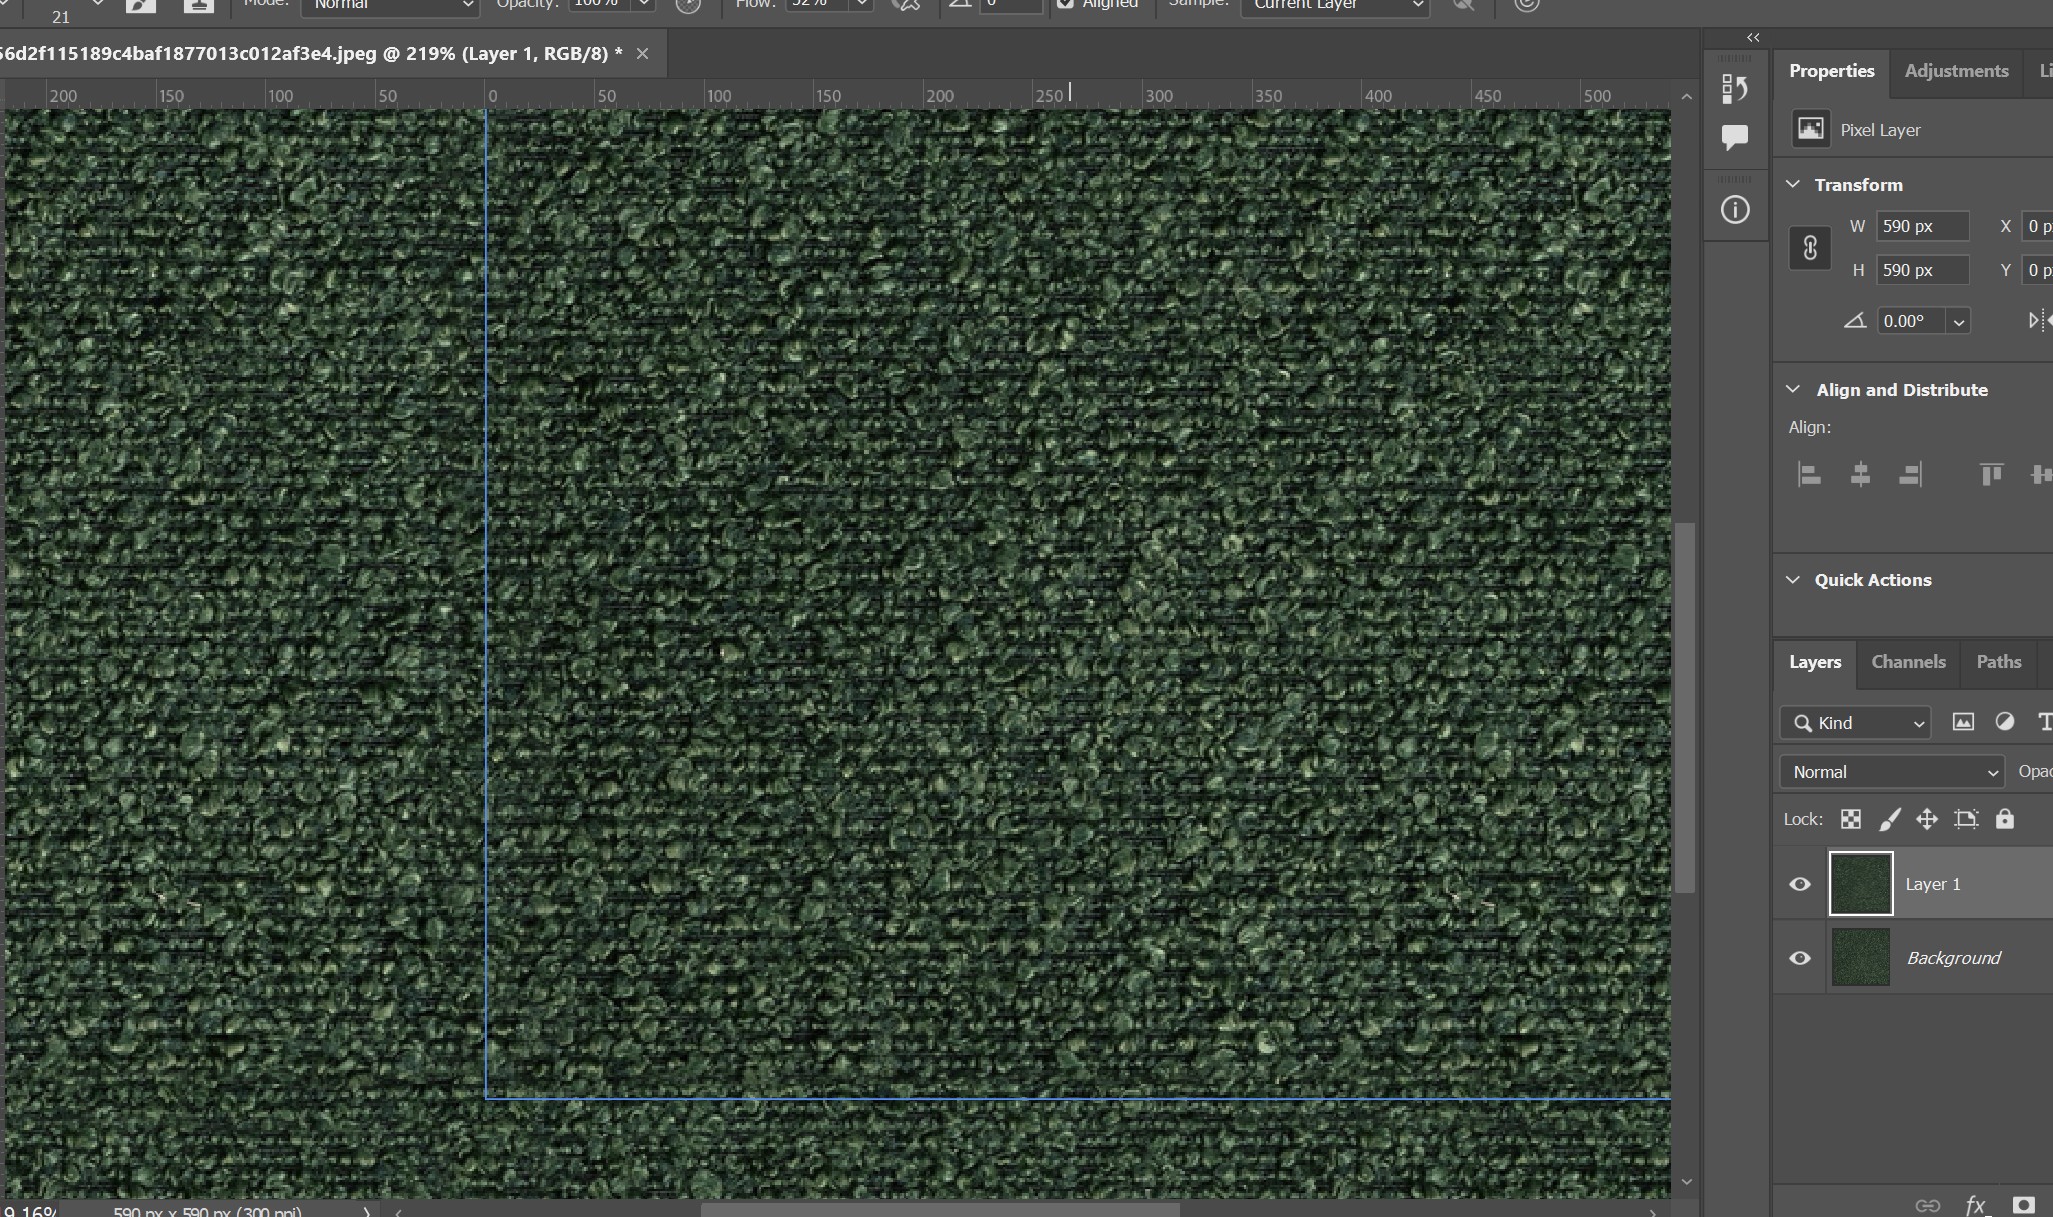Open the Comments panel icon
2053x1217 pixels.
pos(1734,137)
